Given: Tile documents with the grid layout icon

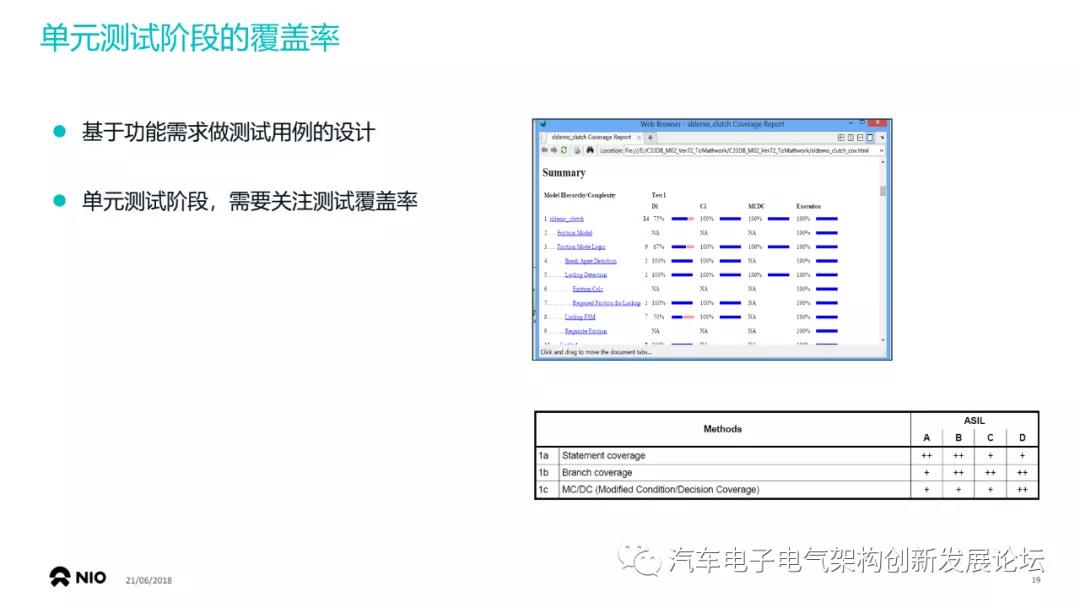Looking at the screenshot, I should [841, 138].
